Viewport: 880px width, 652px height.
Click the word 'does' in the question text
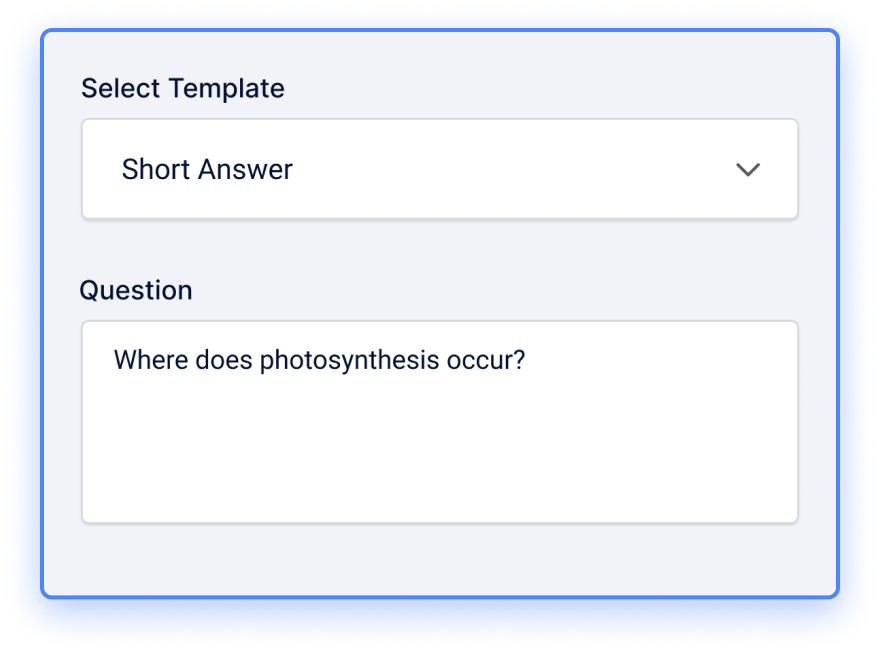224,360
